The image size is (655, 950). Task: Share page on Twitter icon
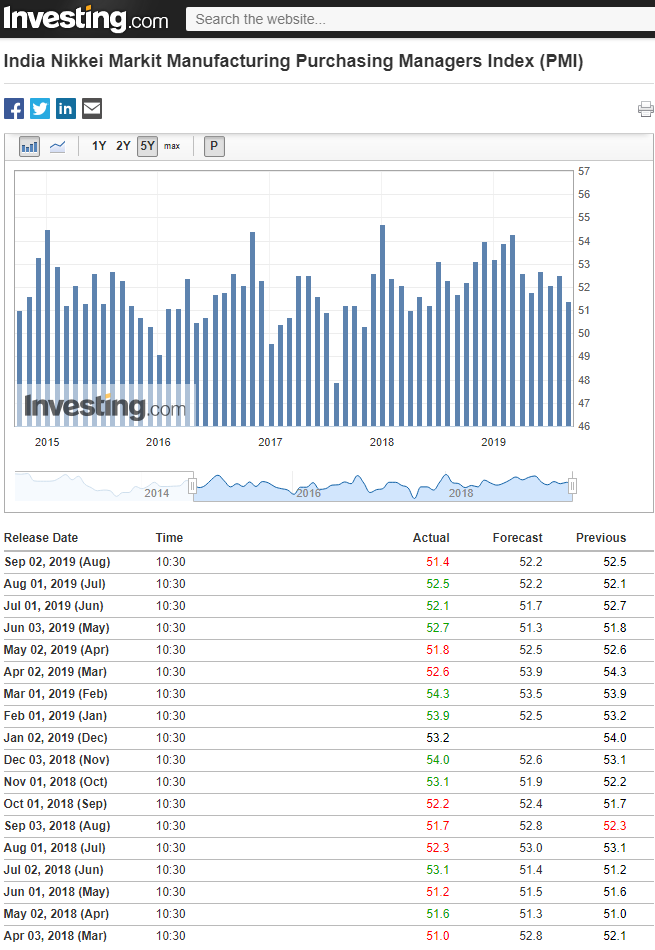pyautogui.click(x=40, y=108)
